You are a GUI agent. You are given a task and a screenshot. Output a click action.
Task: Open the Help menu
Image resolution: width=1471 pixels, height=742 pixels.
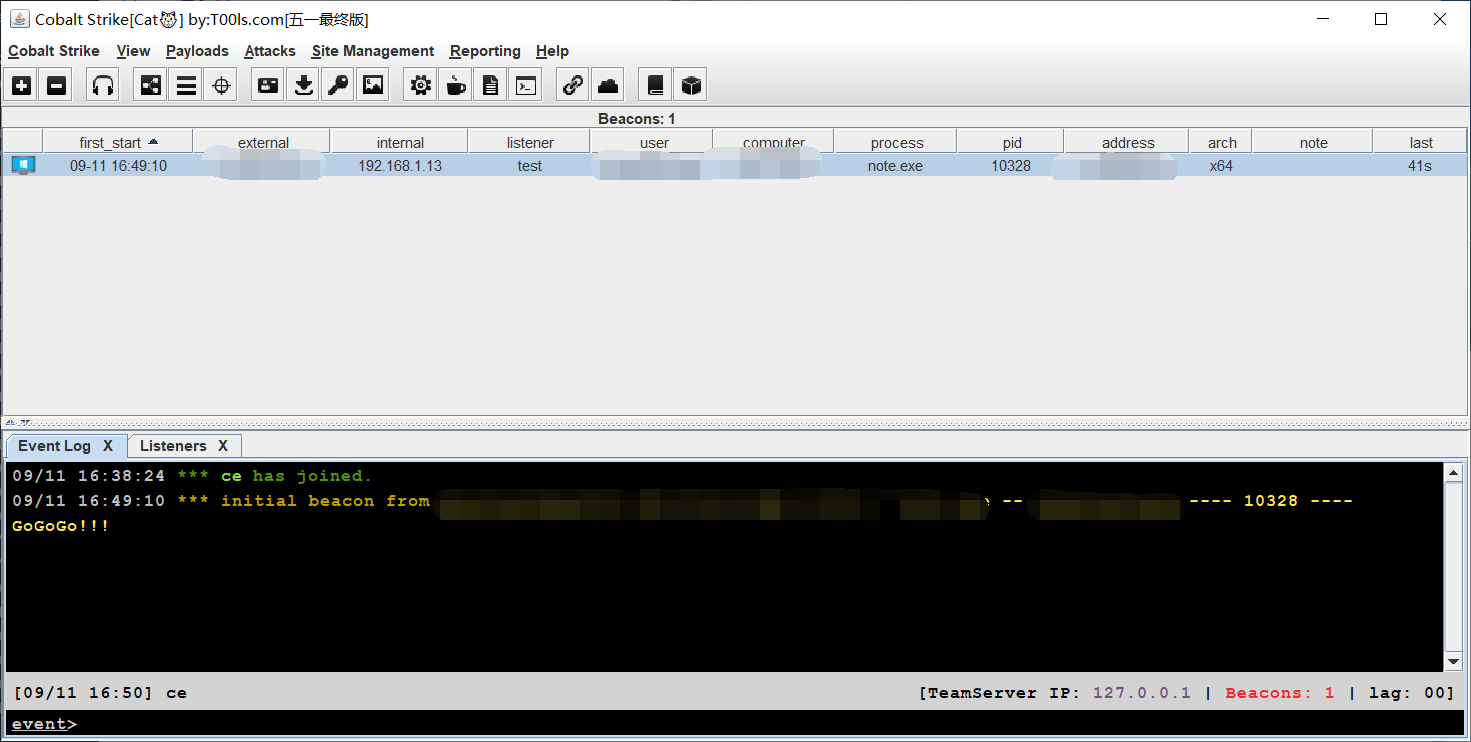(552, 51)
